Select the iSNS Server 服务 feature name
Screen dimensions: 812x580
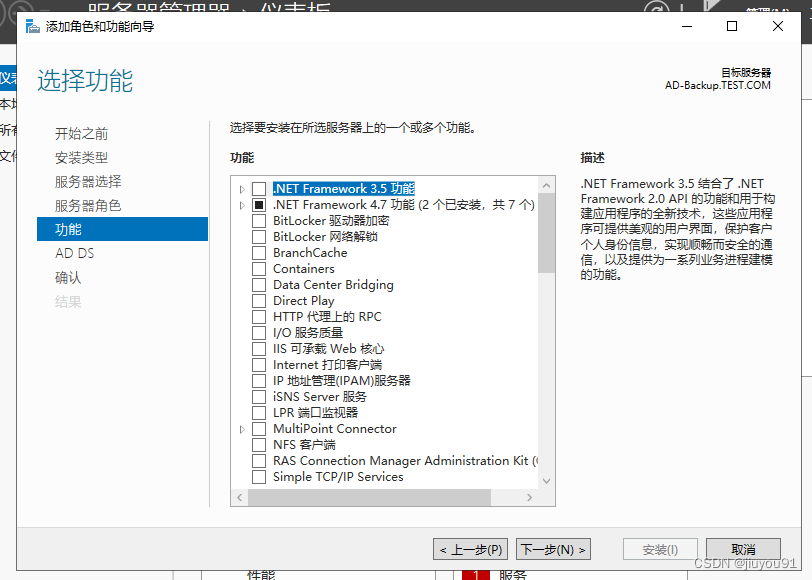pos(320,397)
